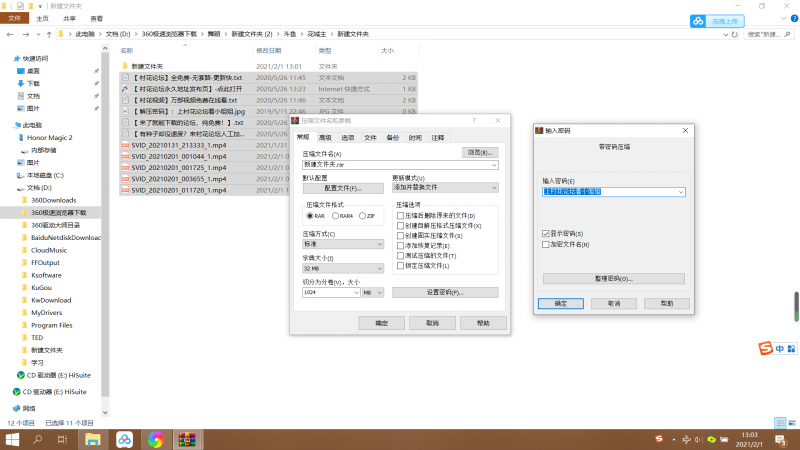Open the 注释 tab
Viewport: 800px width, 450px height.
(x=437, y=137)
